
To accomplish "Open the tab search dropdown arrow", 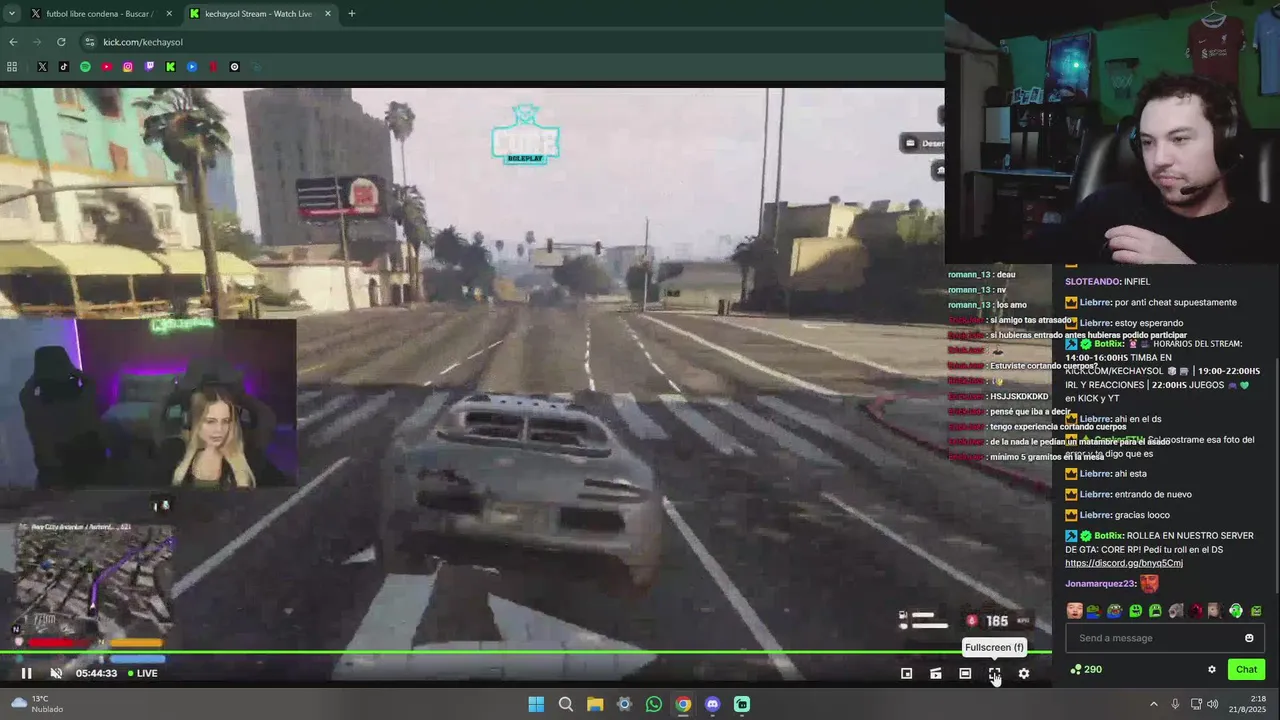I will click(x=12, y=14).
